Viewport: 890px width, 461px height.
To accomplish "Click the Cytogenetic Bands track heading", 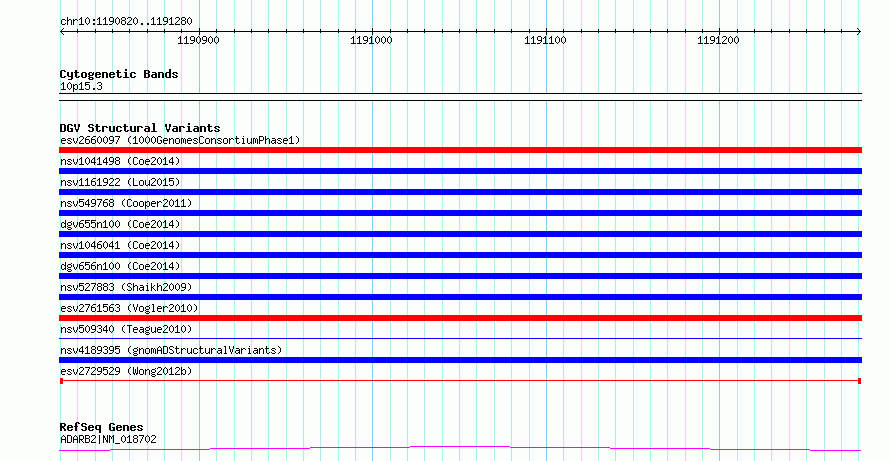I will (119, 74).
